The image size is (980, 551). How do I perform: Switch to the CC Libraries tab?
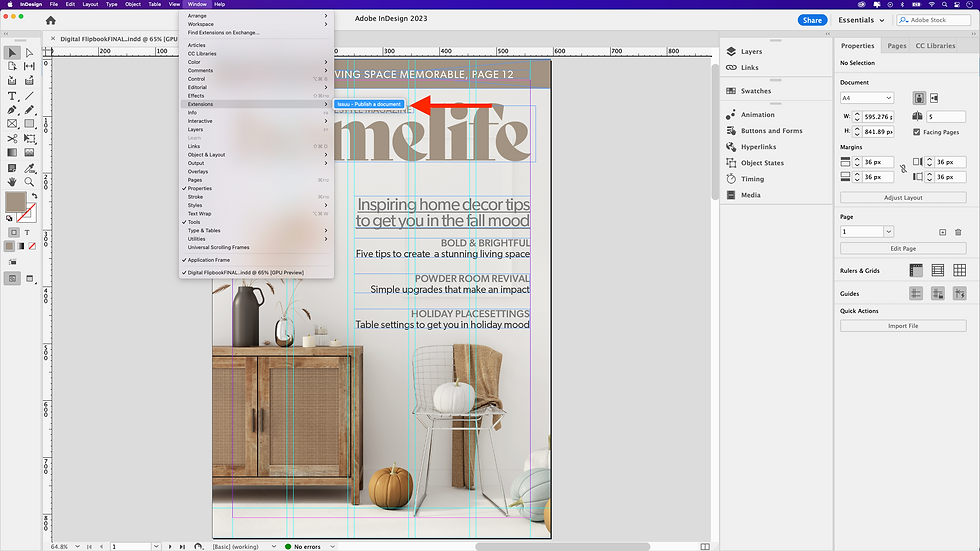pyautogui.click(x=935, y=46)
